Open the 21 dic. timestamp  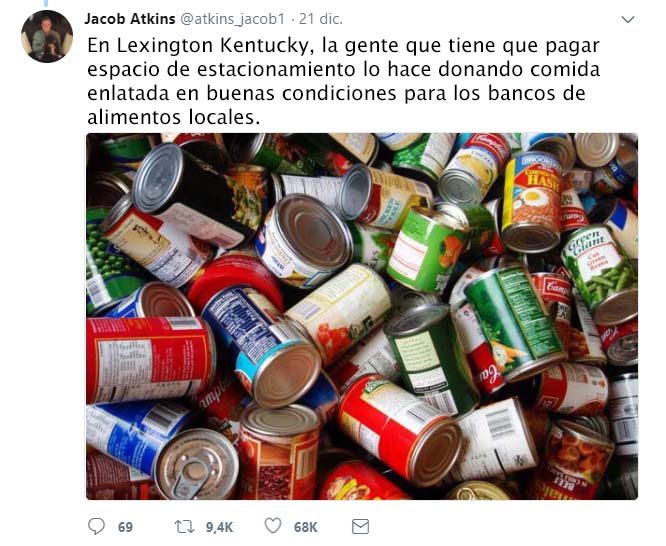coord(321,19)
